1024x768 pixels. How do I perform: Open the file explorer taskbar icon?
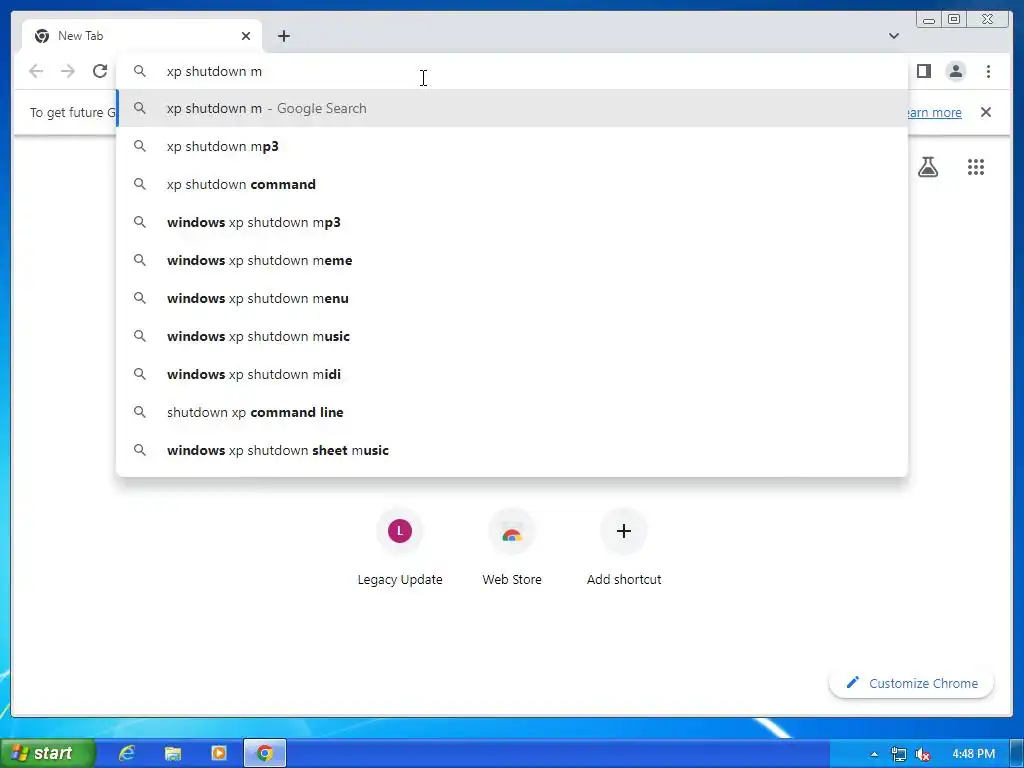pos(172,753)
